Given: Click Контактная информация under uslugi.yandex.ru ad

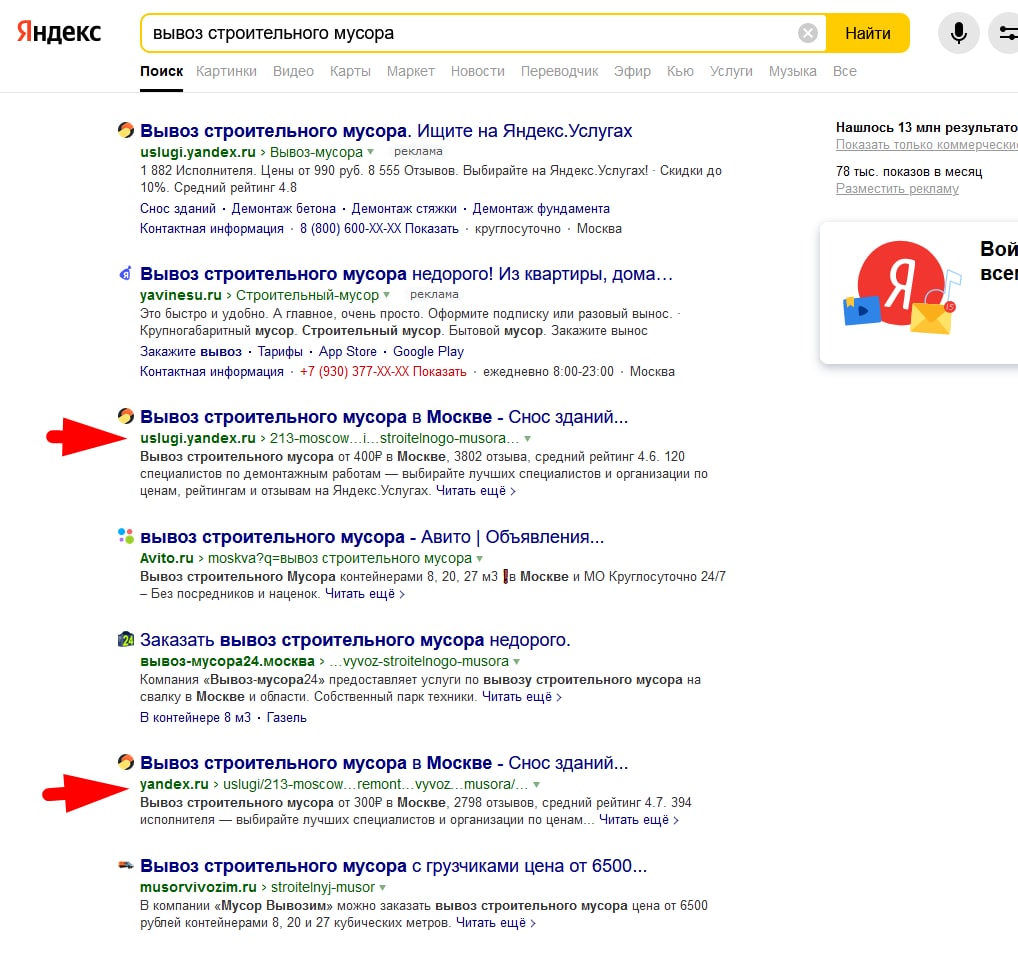Looking at the screenshot, I should pyautogui.click(x=212, y=228).
